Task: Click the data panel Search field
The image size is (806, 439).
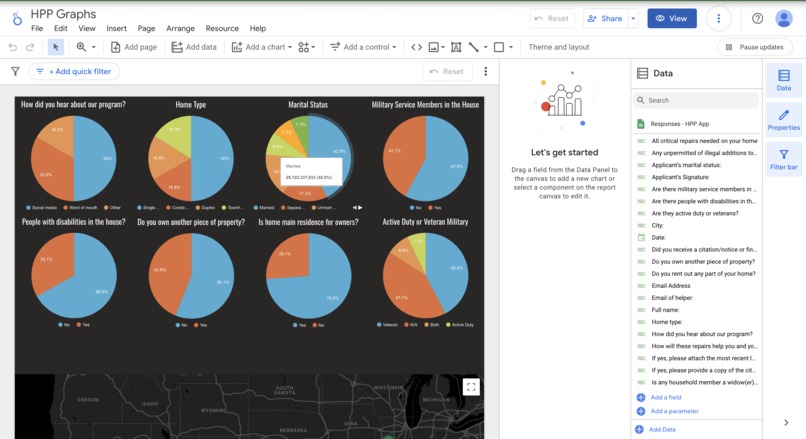Action: 696,100
